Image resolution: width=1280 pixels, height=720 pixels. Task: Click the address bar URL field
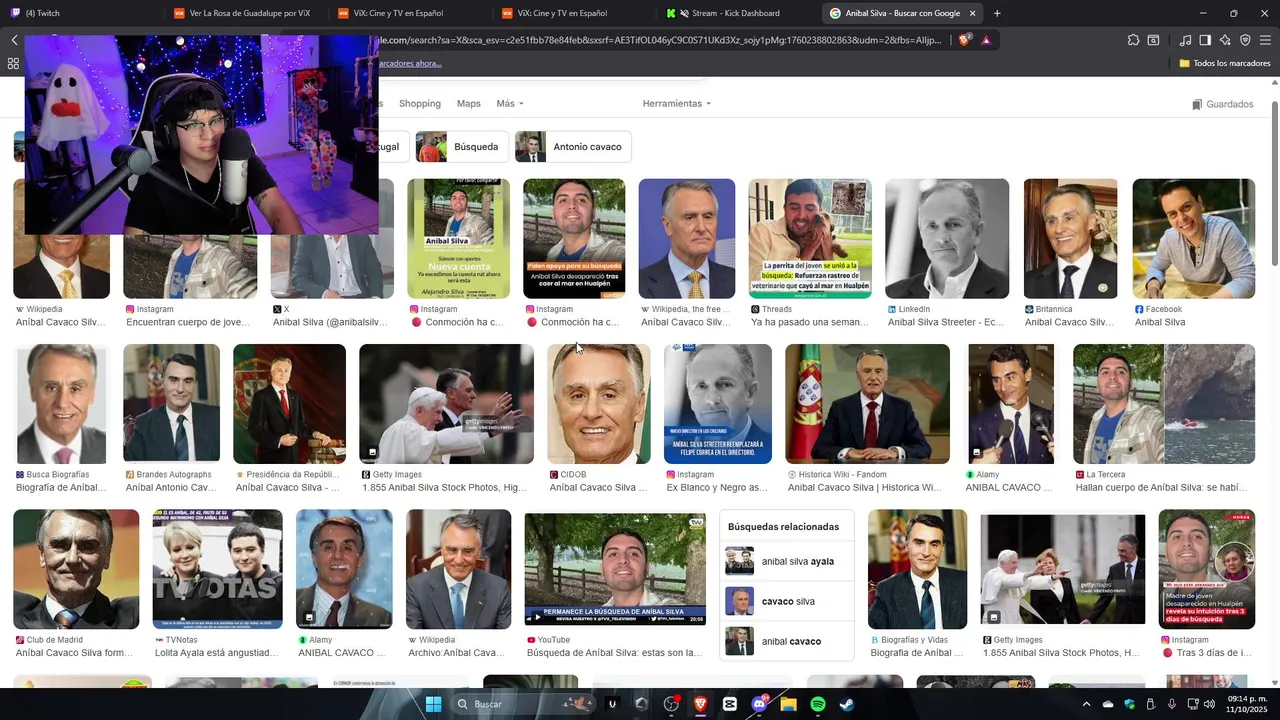click(x=660, y=40)
